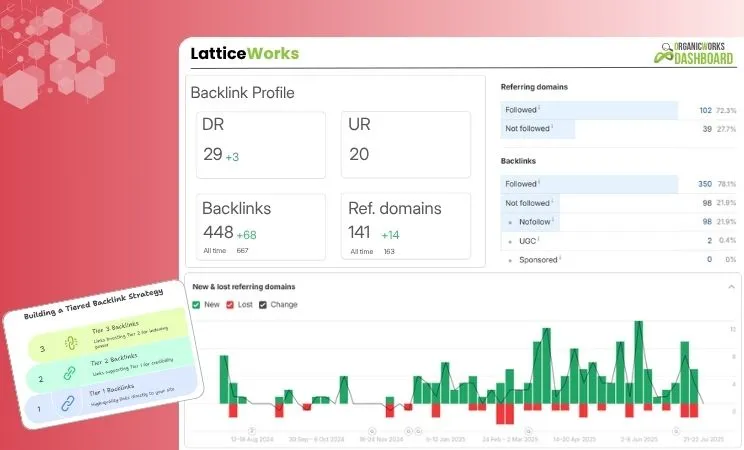Click the '12-18 Aug 2024' axis label
744x450 pixels.
coord(252,439)
